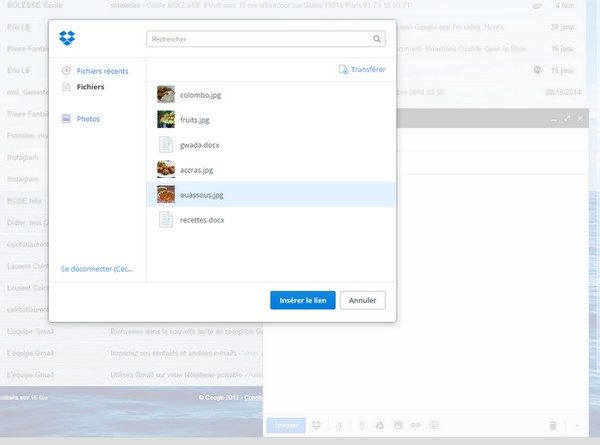This screenshot has width=600, height=445.
Task: Click the search magnifier icon in Rechercher field
Action: coord(377,39)
